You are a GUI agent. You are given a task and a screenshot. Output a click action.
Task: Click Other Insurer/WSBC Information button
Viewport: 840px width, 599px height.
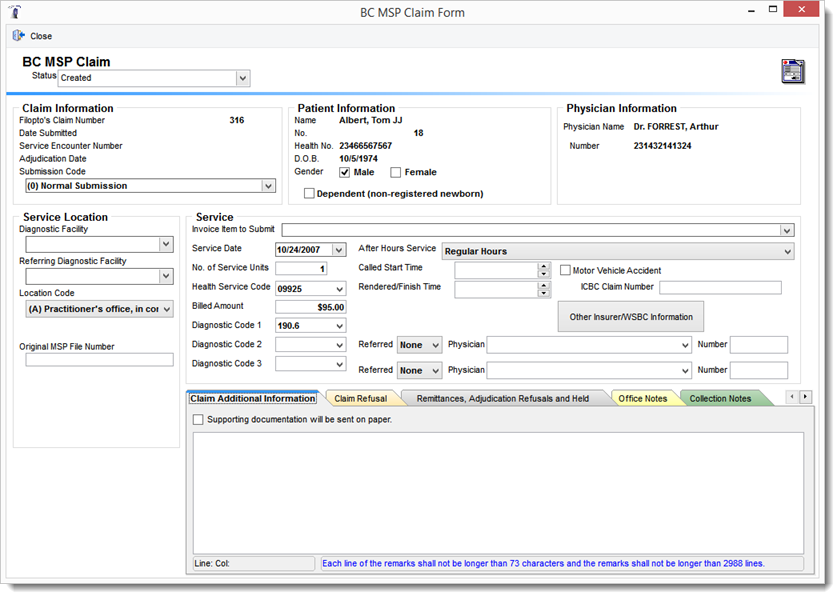click(x=630, y=317)
